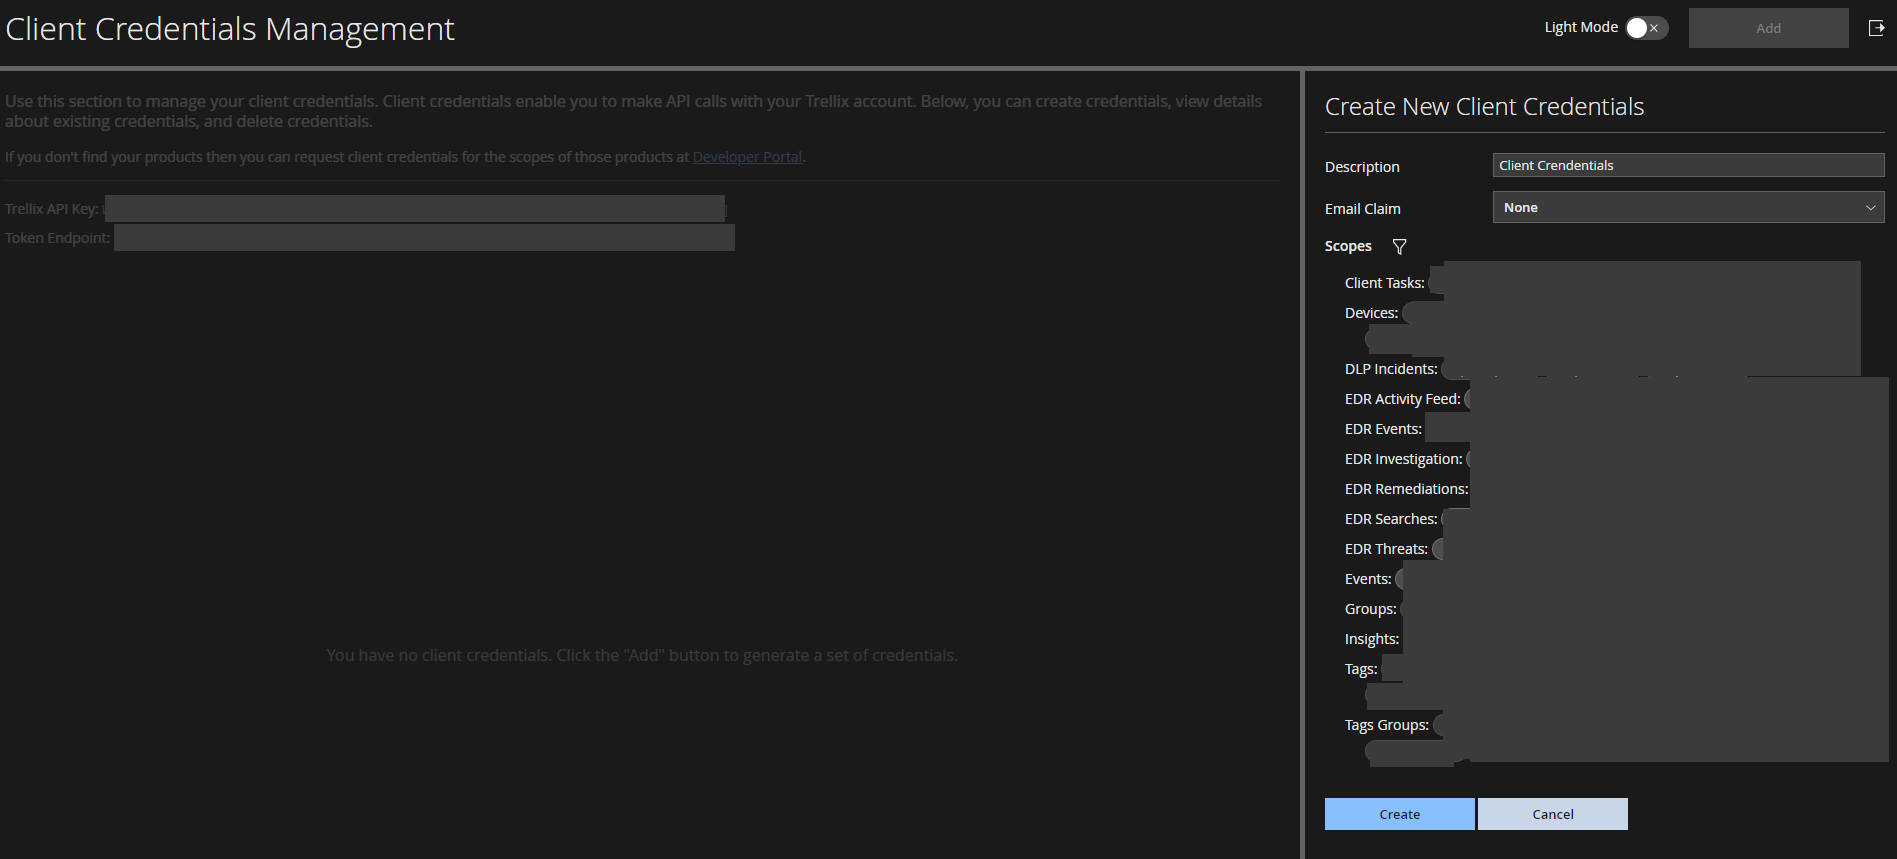The width and height of the screenshot is (1897, 859).
Task: Open the Developer Portal link
Action: (747, 157)
